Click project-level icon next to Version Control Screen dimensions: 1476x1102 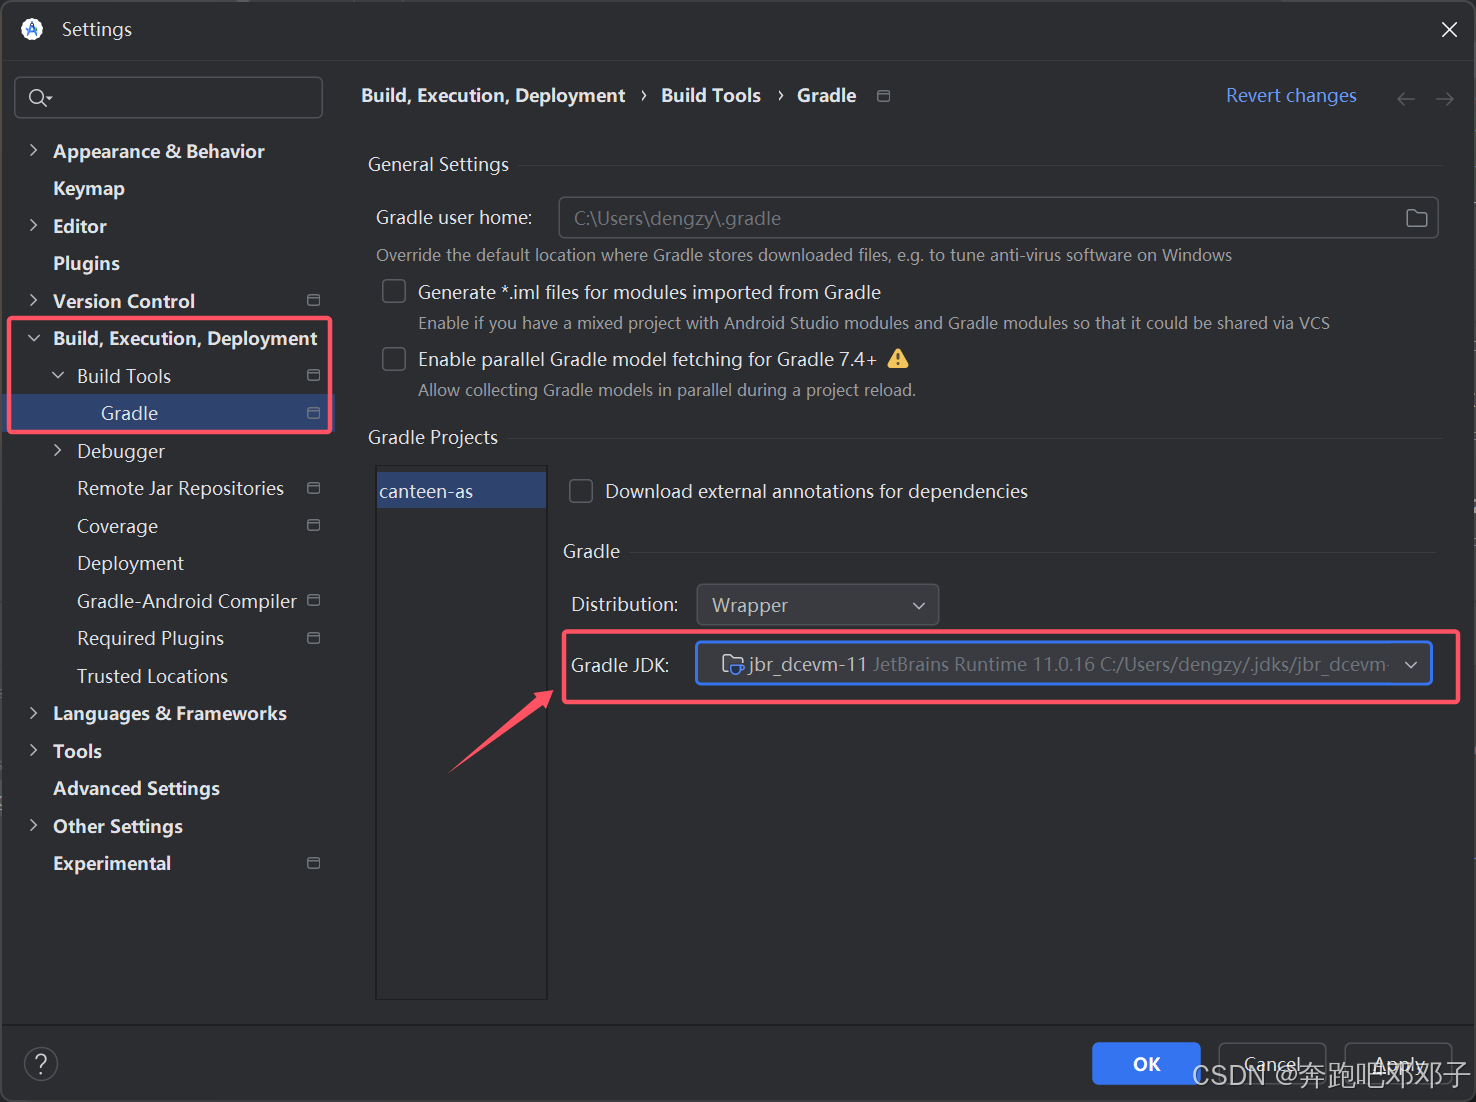click(x=313, y=300)
